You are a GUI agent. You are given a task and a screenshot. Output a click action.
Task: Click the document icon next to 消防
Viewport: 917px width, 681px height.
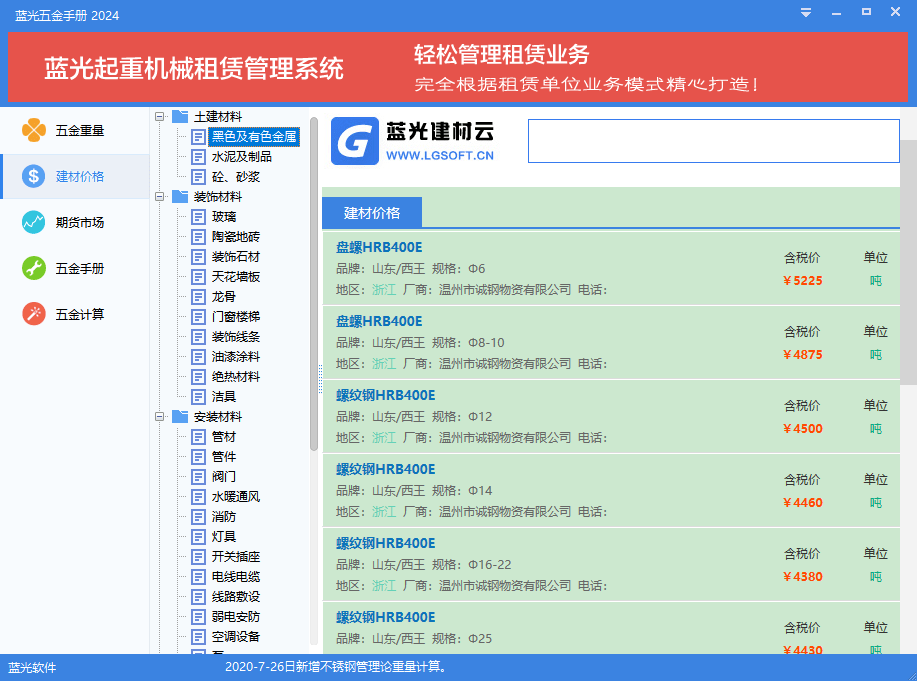click(x=198, y=516)
